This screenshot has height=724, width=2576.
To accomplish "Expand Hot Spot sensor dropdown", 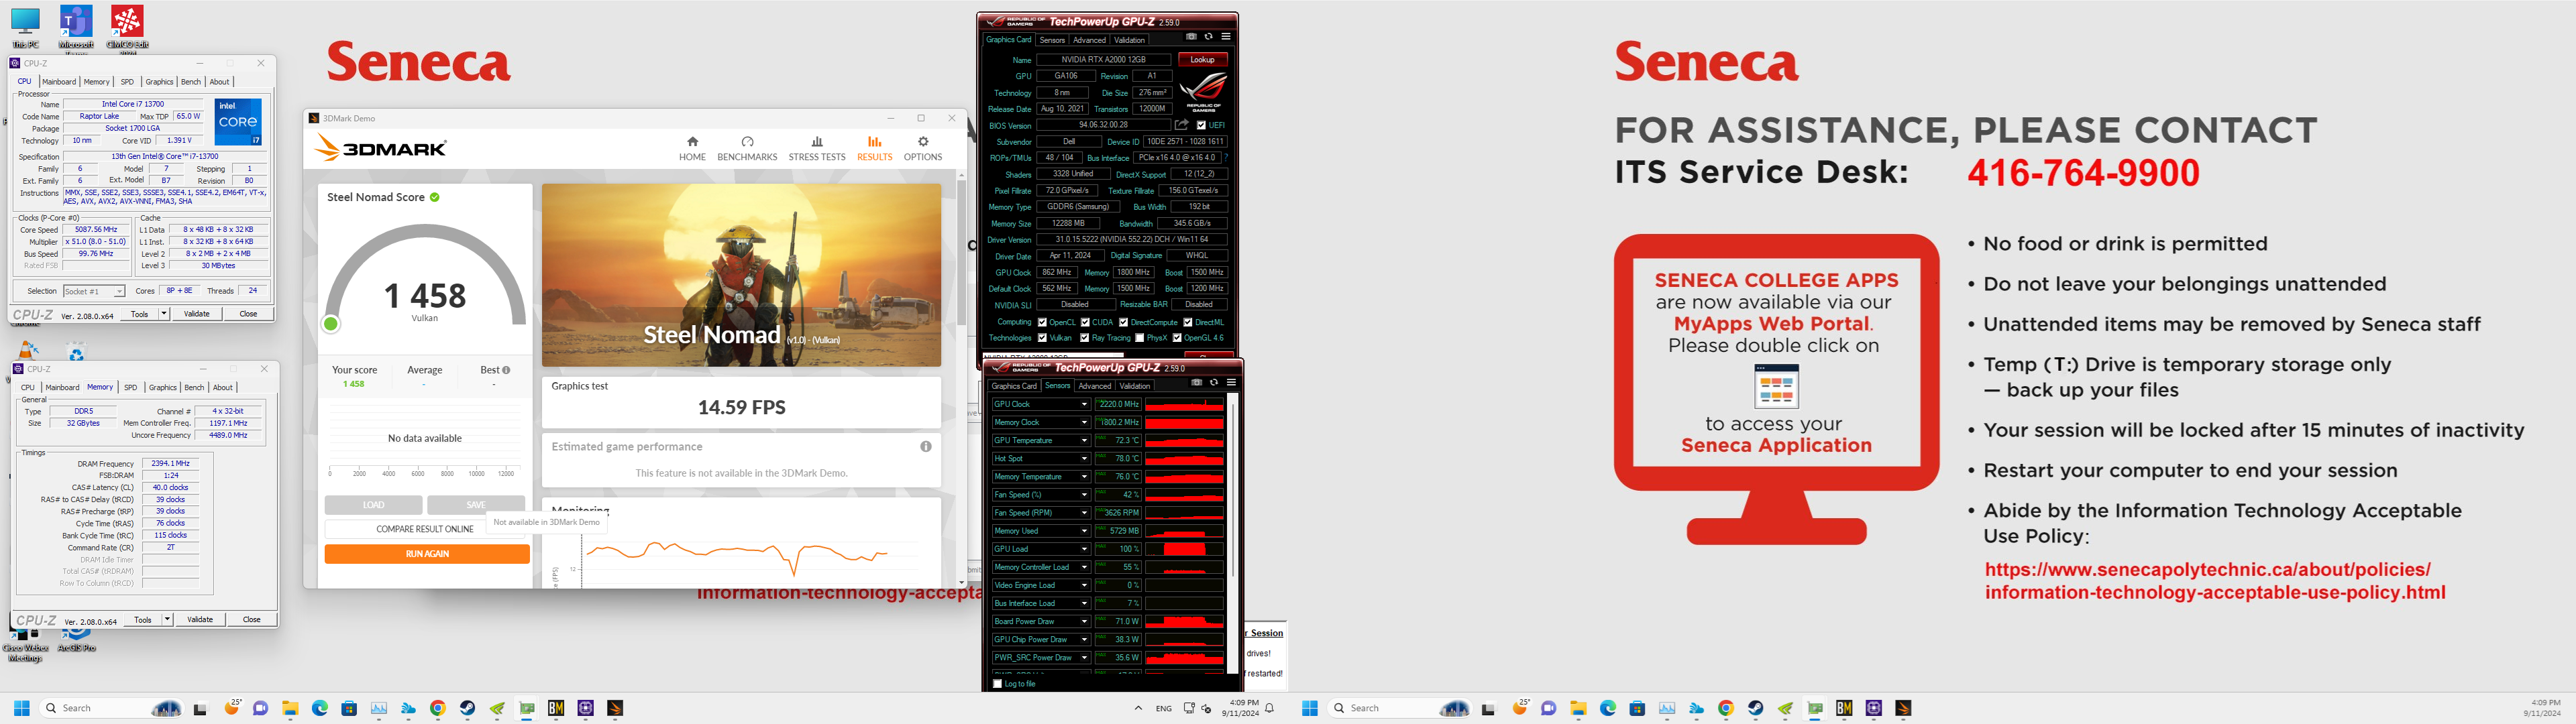I will pyautogui.click(x=1084, y=458).
